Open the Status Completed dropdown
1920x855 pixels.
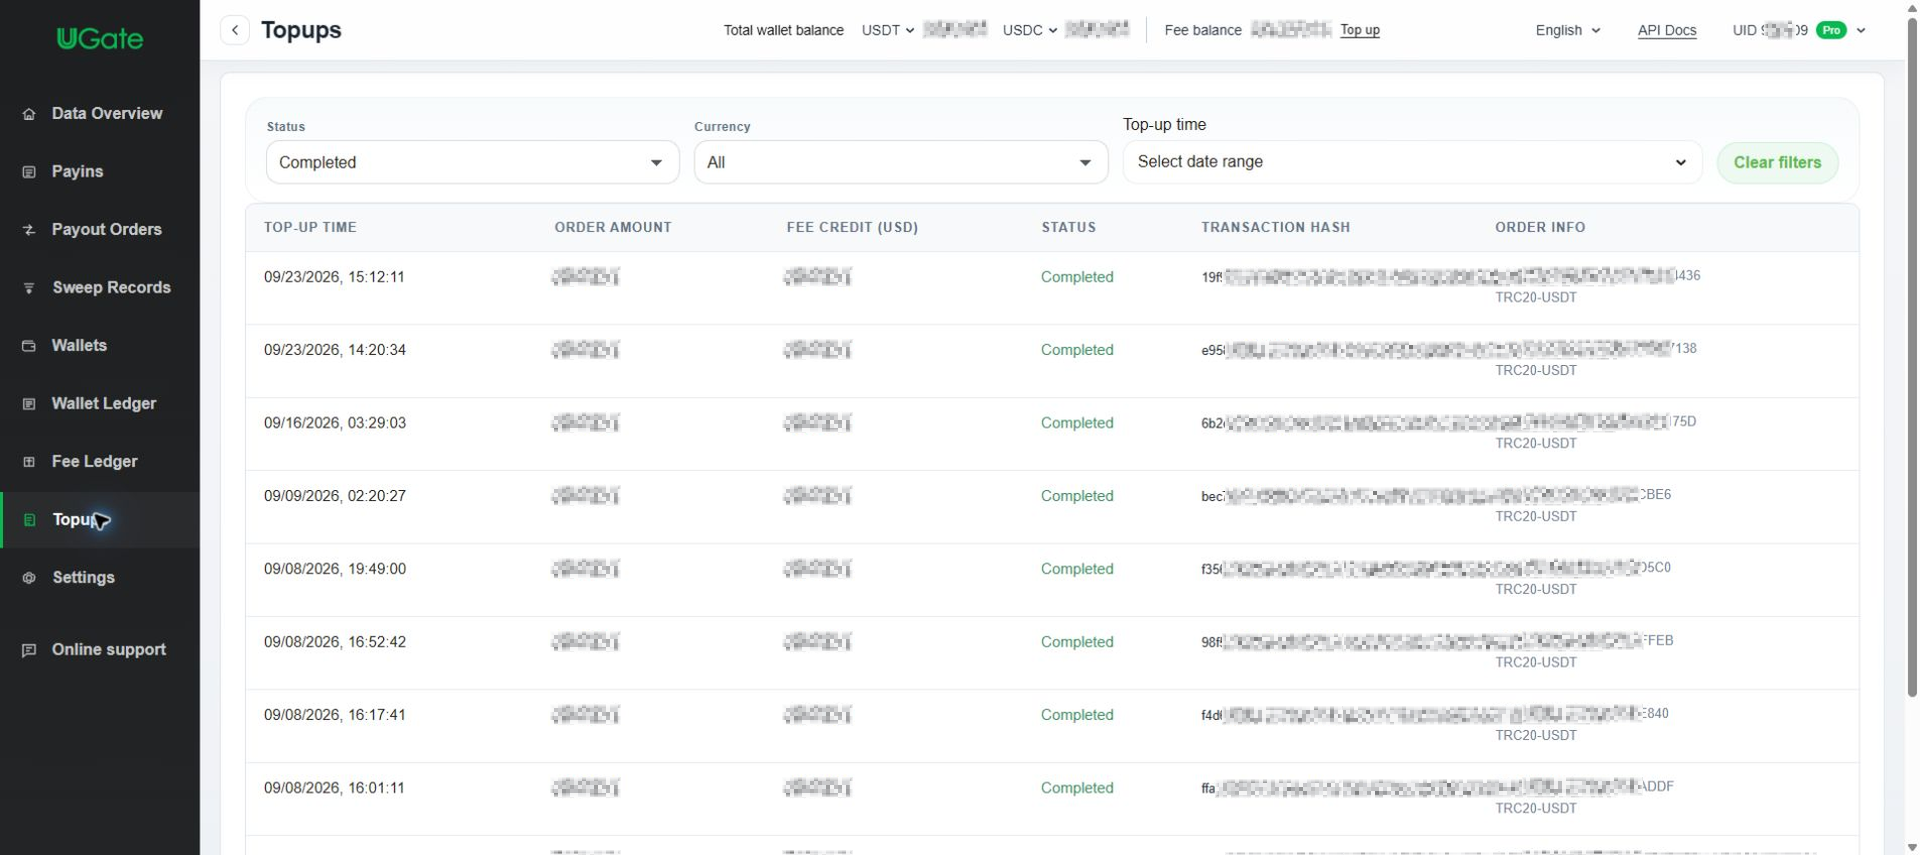[x=472, y=162]
